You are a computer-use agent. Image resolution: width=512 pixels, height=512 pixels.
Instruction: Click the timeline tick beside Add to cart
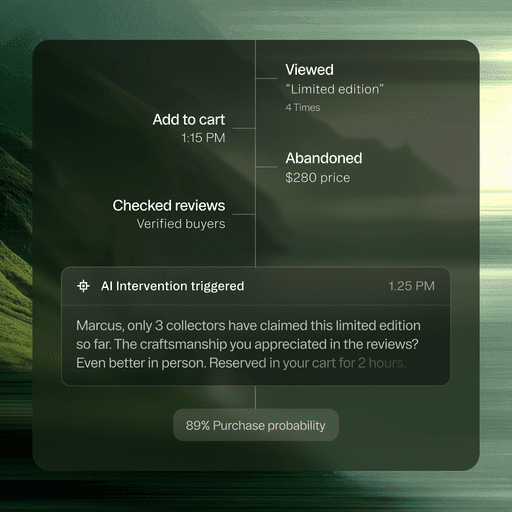point(244,128)
